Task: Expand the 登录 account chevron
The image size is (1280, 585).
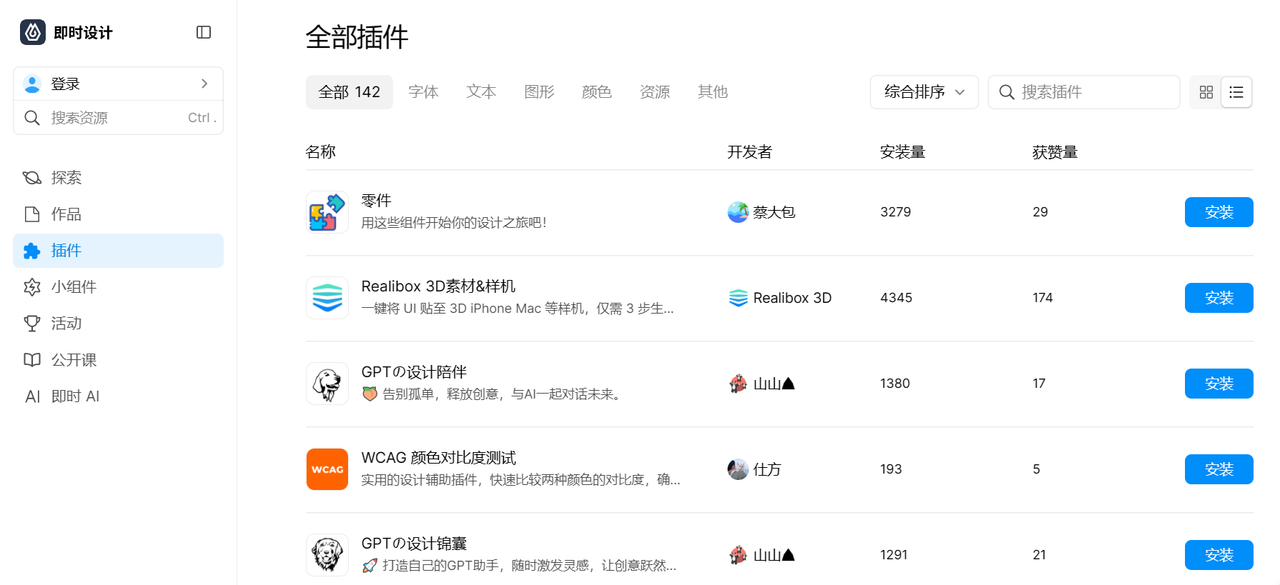Action: coord(204,84)
